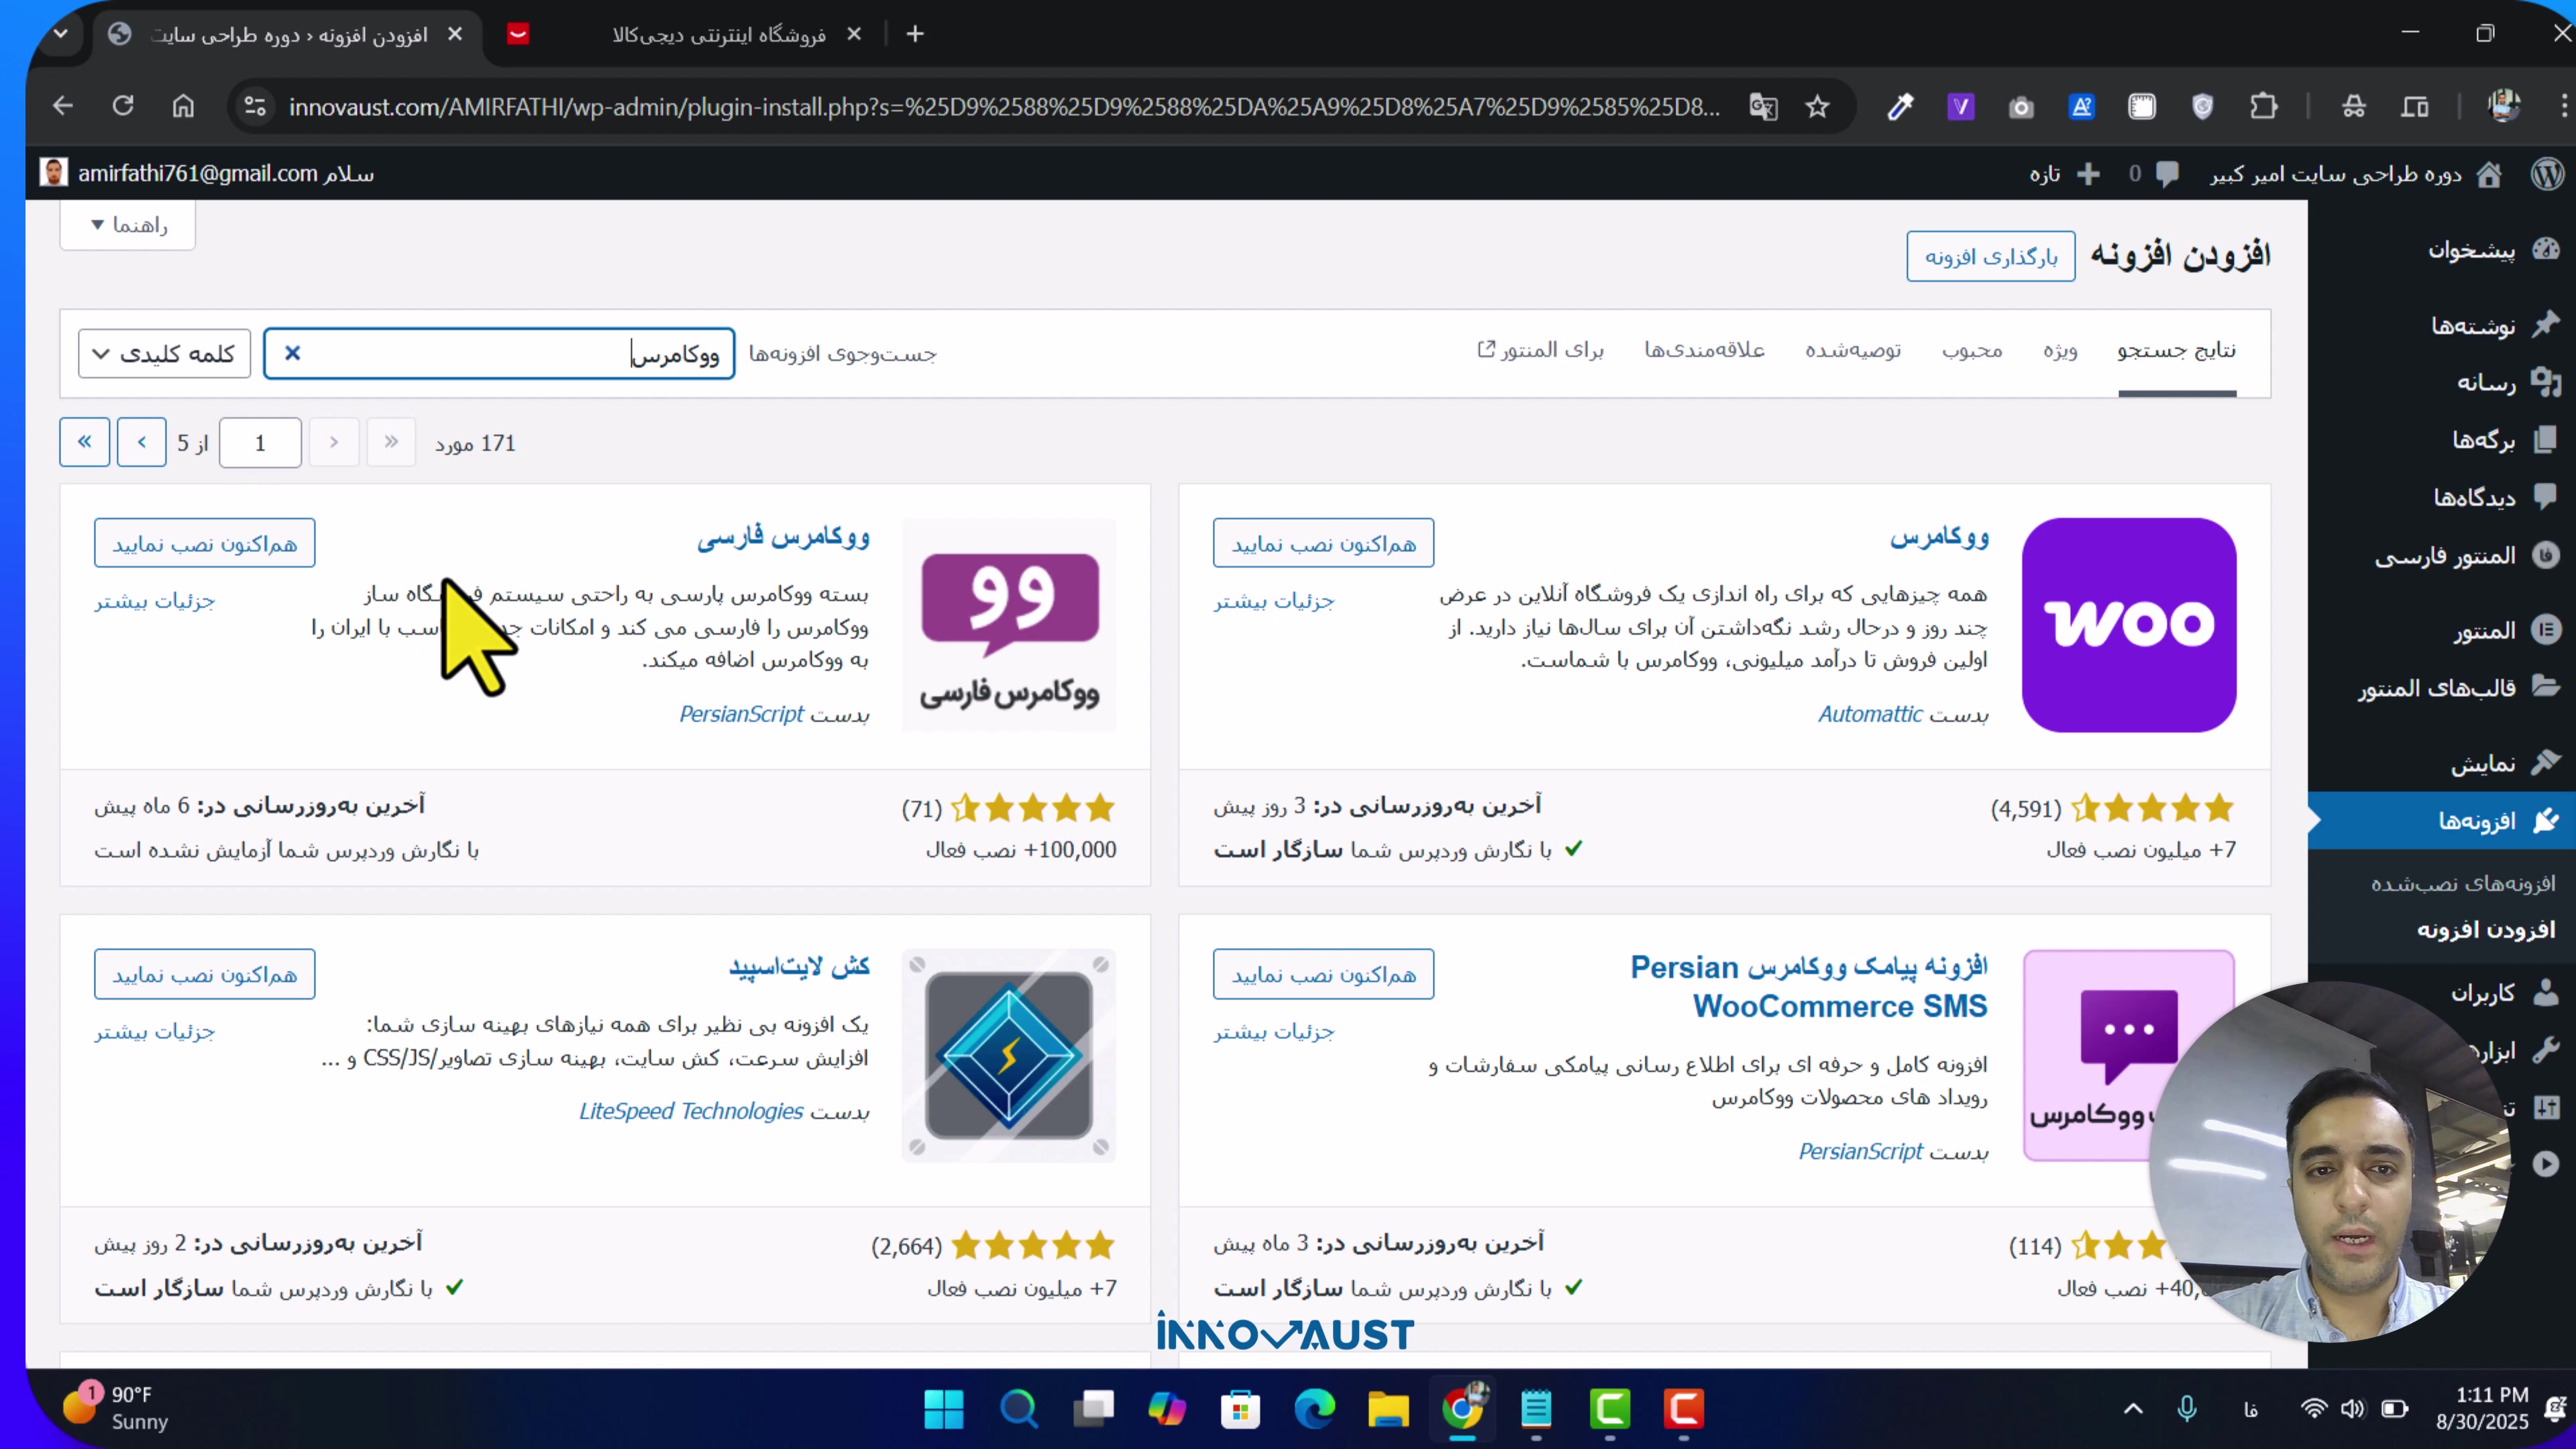Expand the browser tab search chevron
2576x1449 pixels.
pyautogui.click(x=61, y=34)
